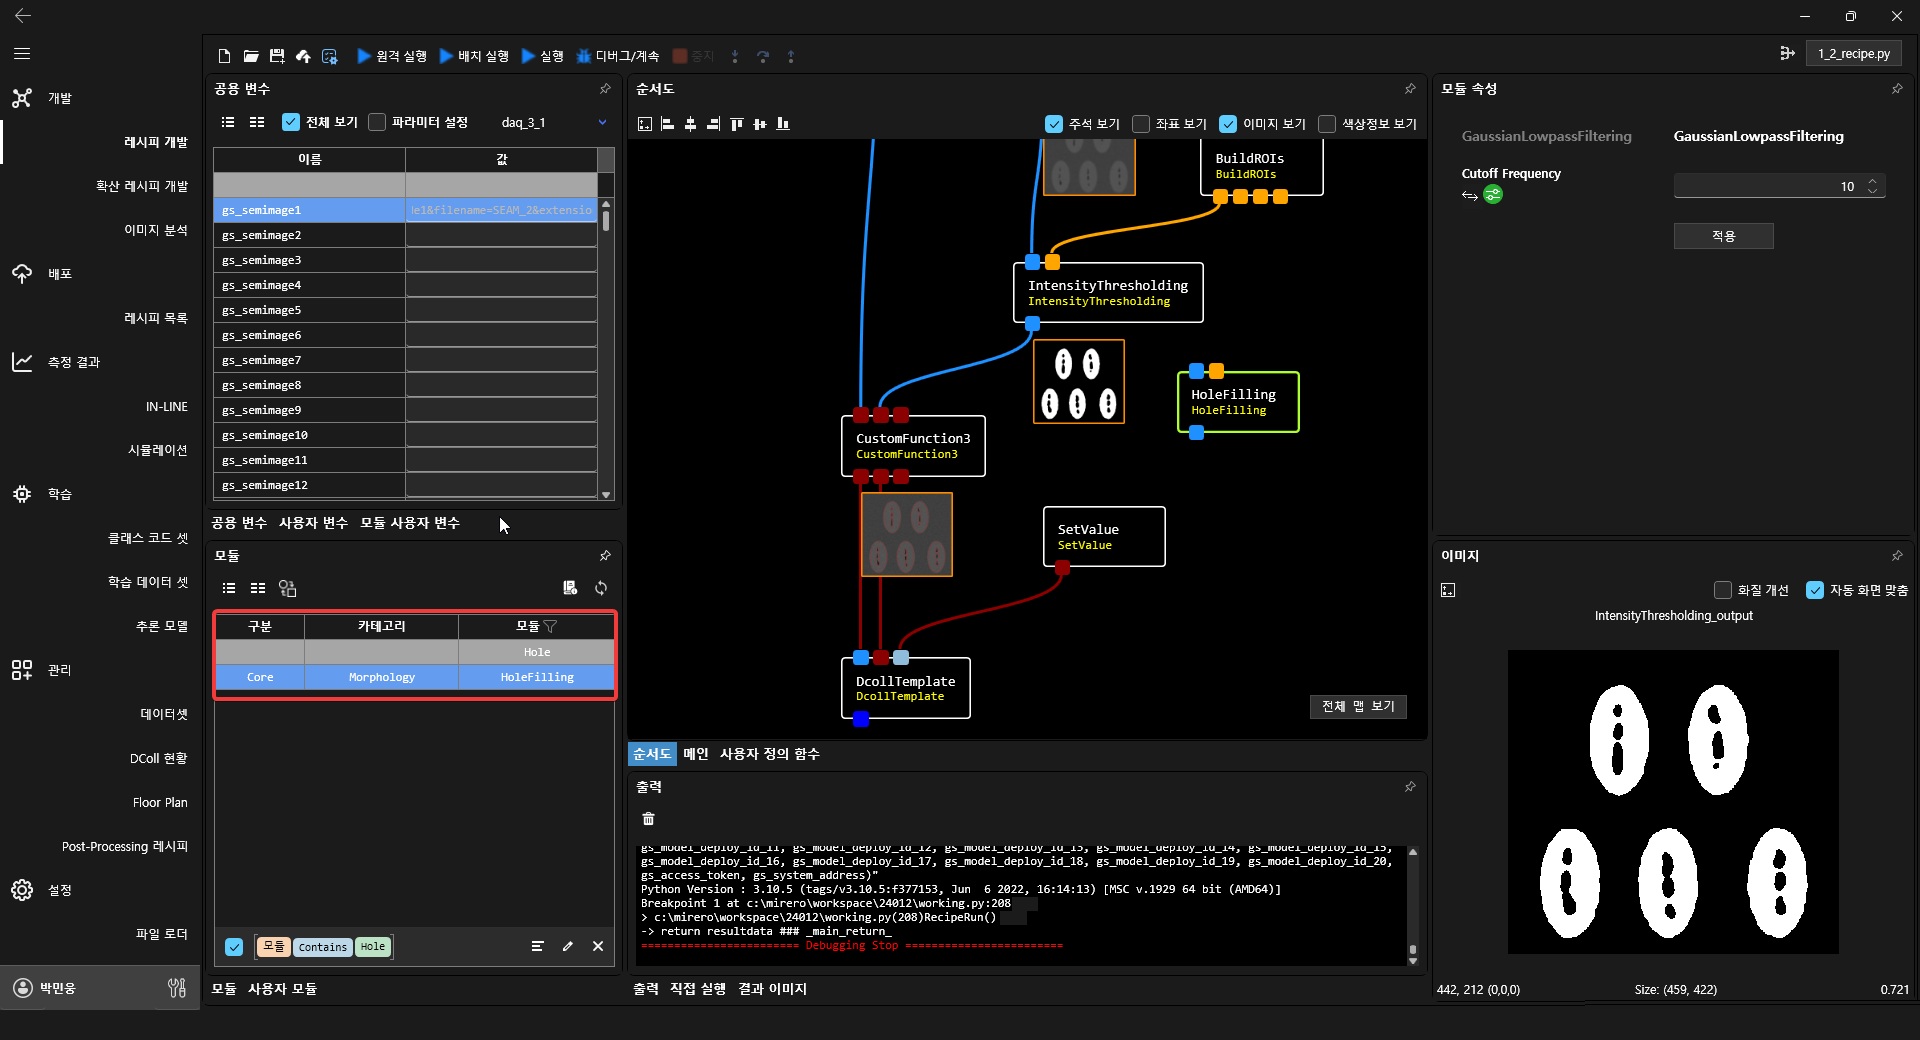Viewport: 1920px width, 1040px height.
Task: Refresh the module list
Action: click(x=601, y=588)
